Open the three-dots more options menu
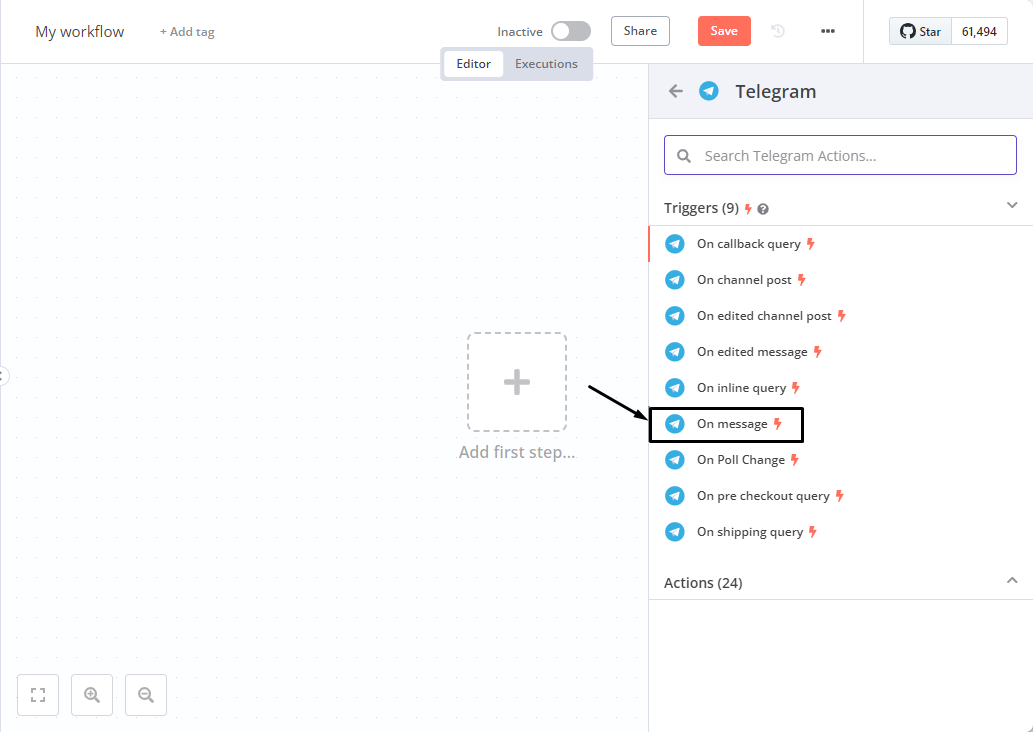This screenshot has height=732, width=1033. 828,31
